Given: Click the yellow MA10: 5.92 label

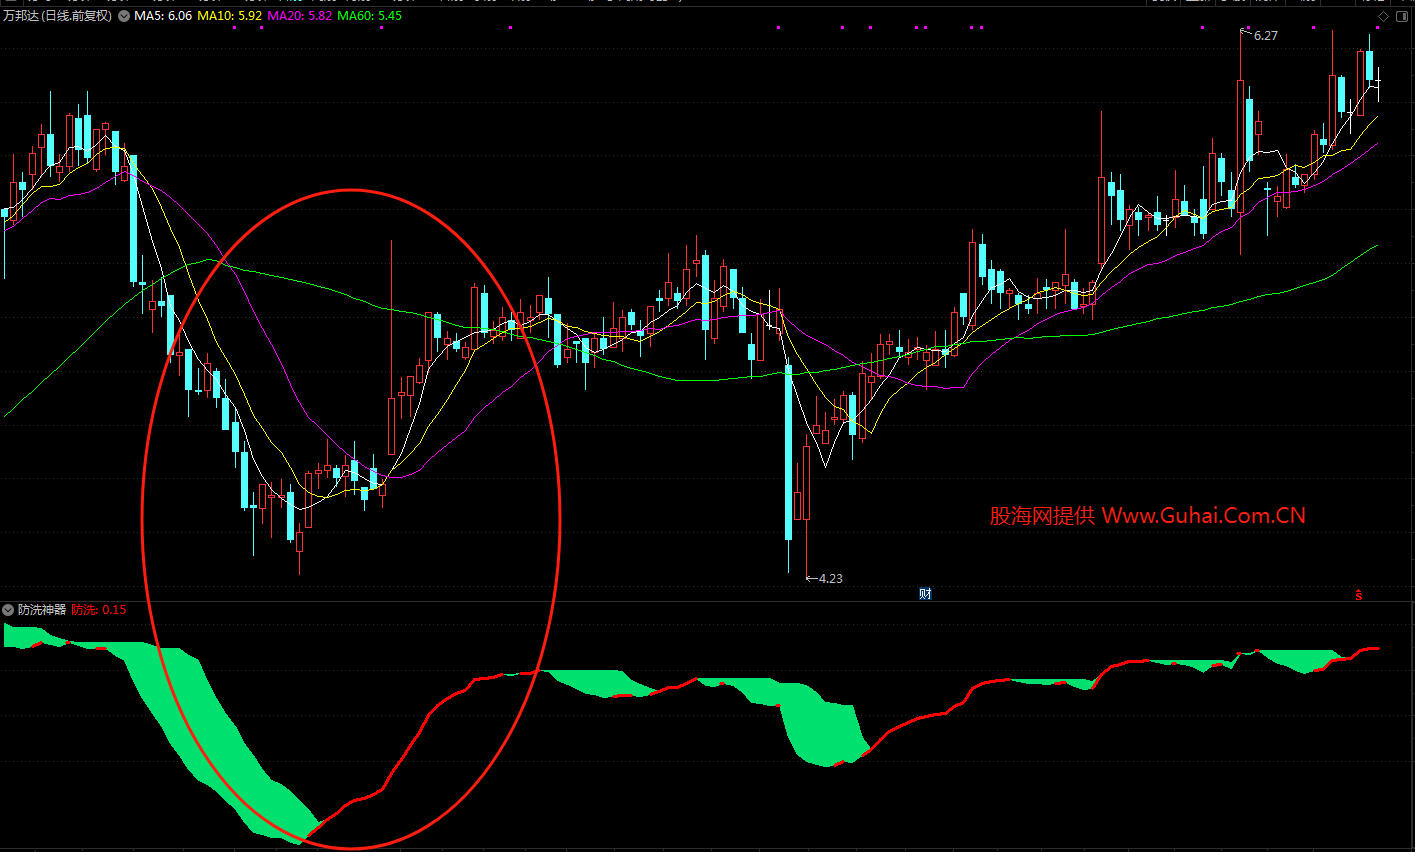Looking at the screenshot, I should (230, 16).
